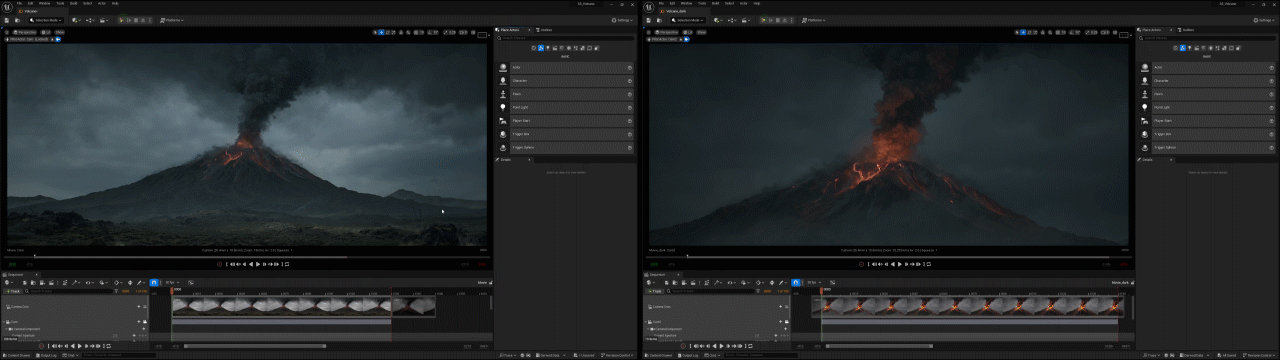Click Show button in right viewport
The height and width of the screenshot is (360, 1280).
tap(702, 32)
